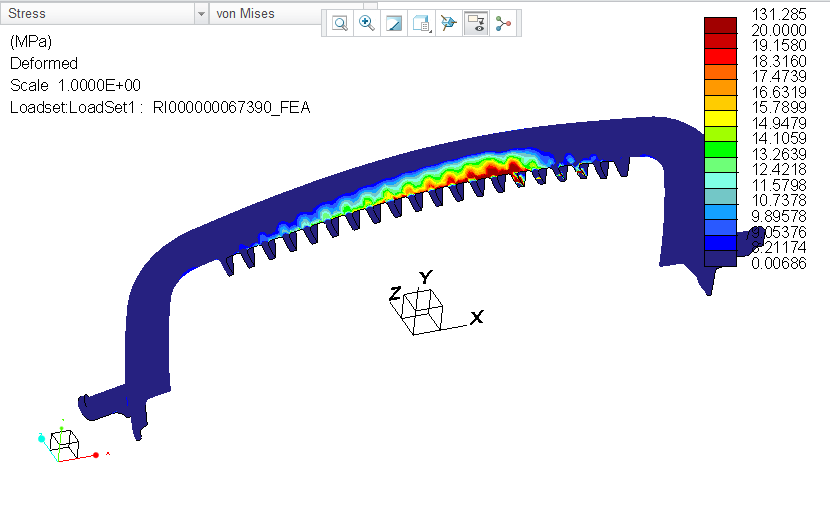Click the legend value 14.9479
Viewport: 830px width, 516px height.
click(779, 123)
